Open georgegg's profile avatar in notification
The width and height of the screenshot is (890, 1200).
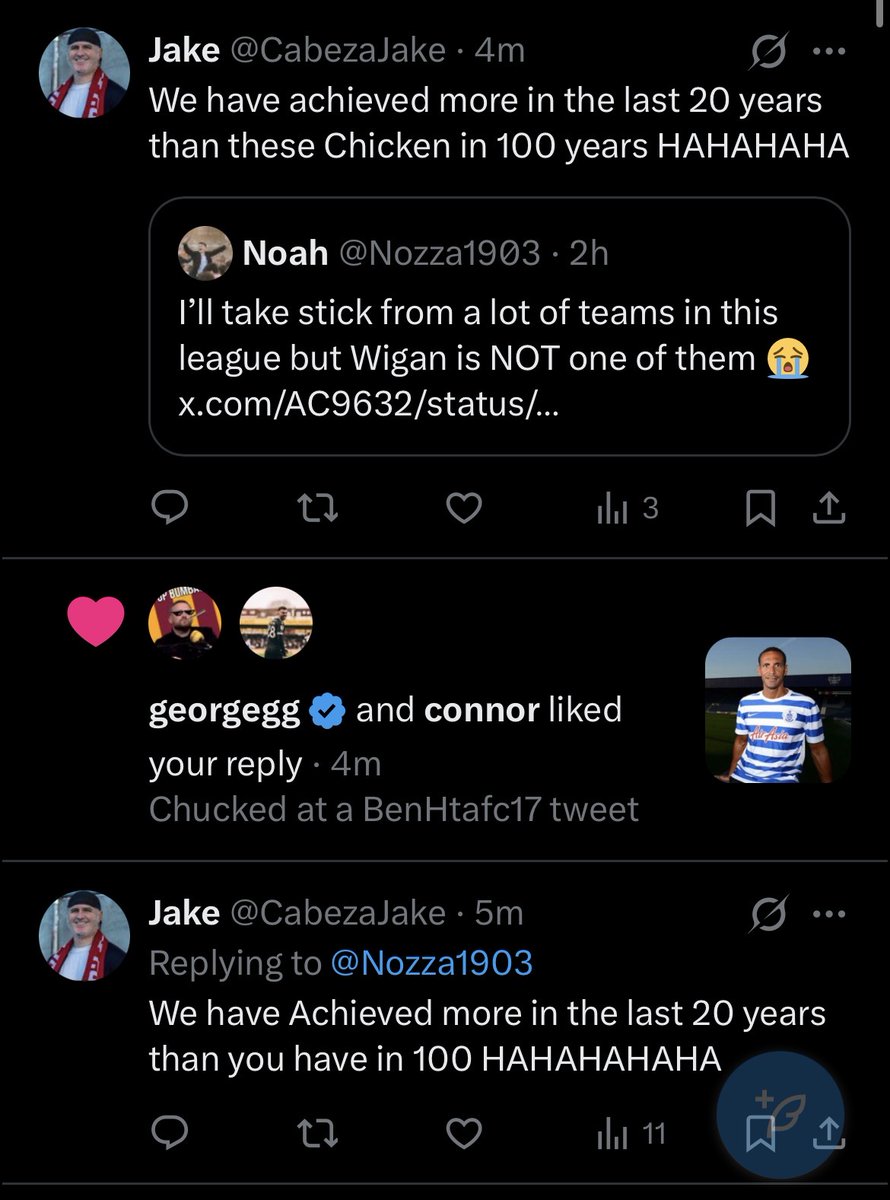pos(182,623)
